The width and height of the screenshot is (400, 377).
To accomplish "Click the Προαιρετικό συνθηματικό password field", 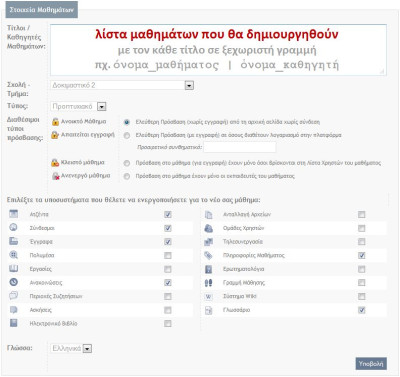I will coord(240,147).
